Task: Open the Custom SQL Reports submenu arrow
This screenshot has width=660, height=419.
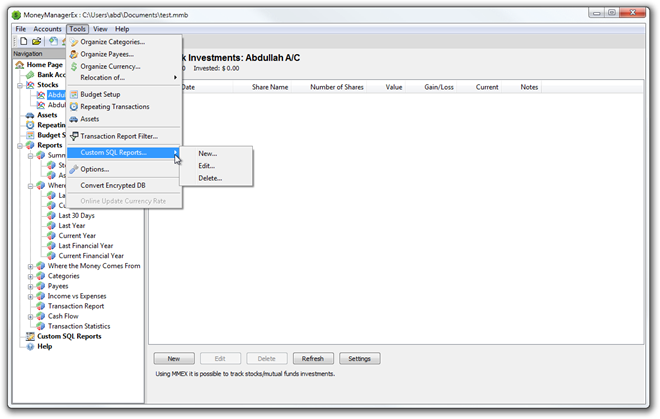Action: pos(175,152)
